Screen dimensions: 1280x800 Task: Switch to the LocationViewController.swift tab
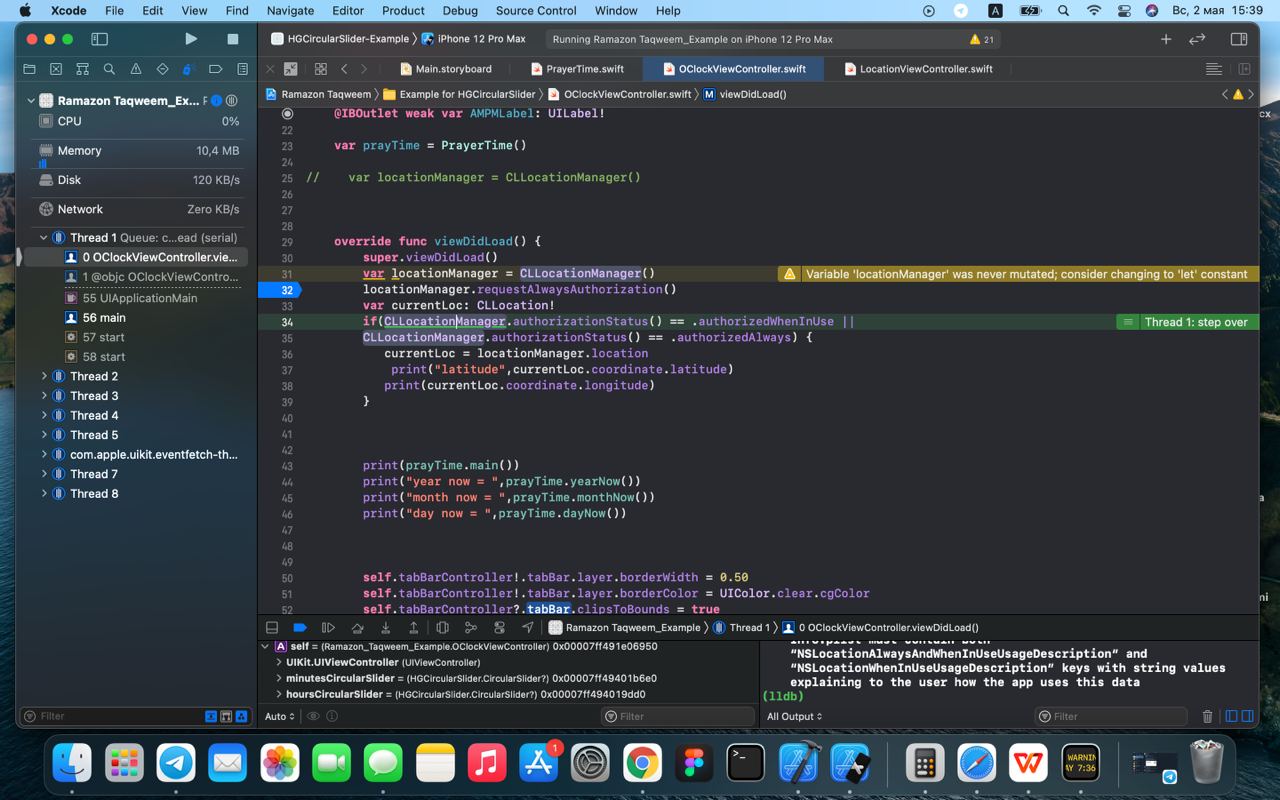click(x=918, y=69)
